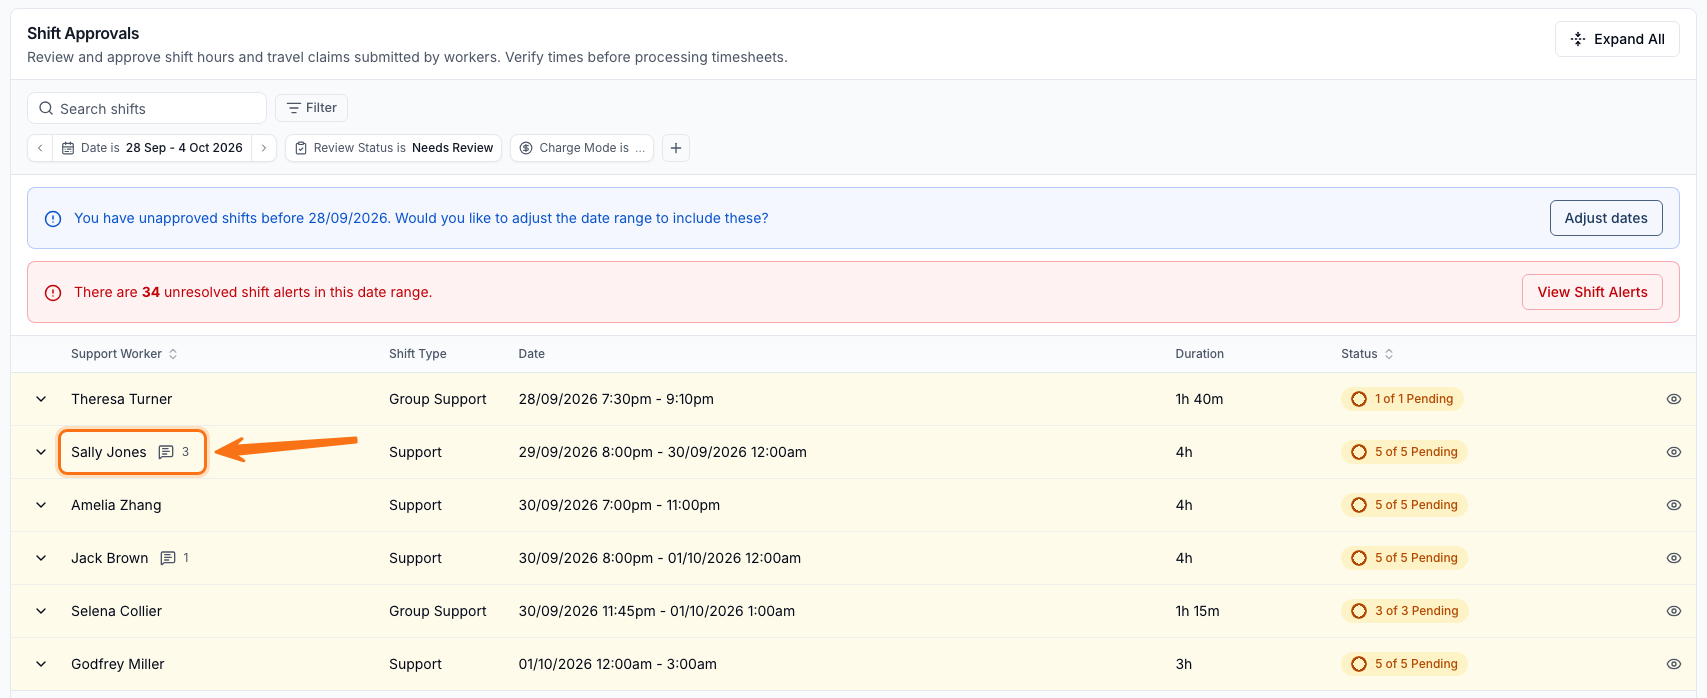Click the Support Worker sort icon
1707x698 pixels.
(x=173, y=354)
